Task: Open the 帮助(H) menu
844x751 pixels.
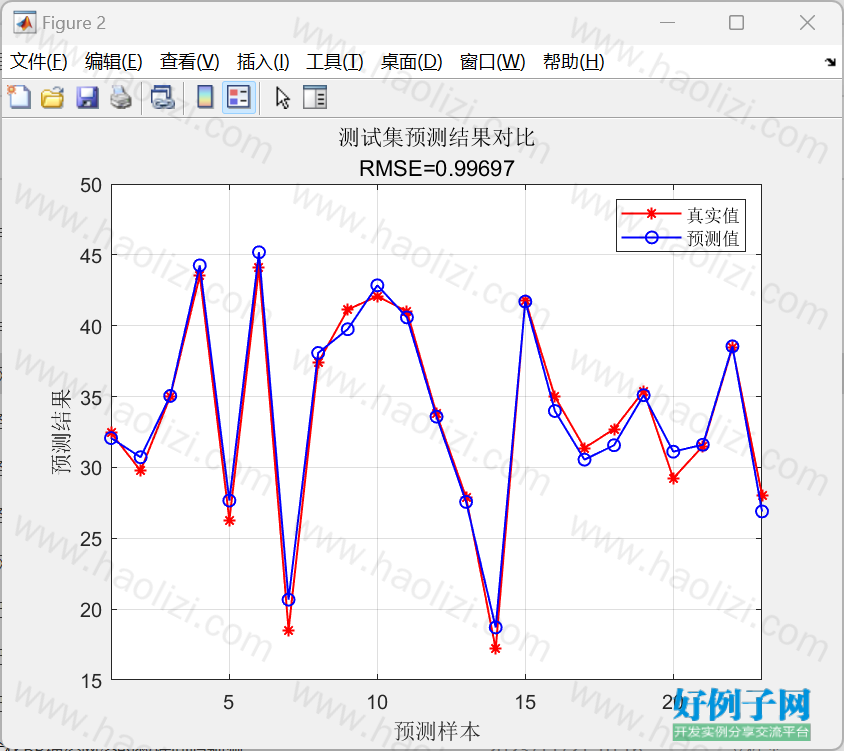Action: click(x=573, y=61)
